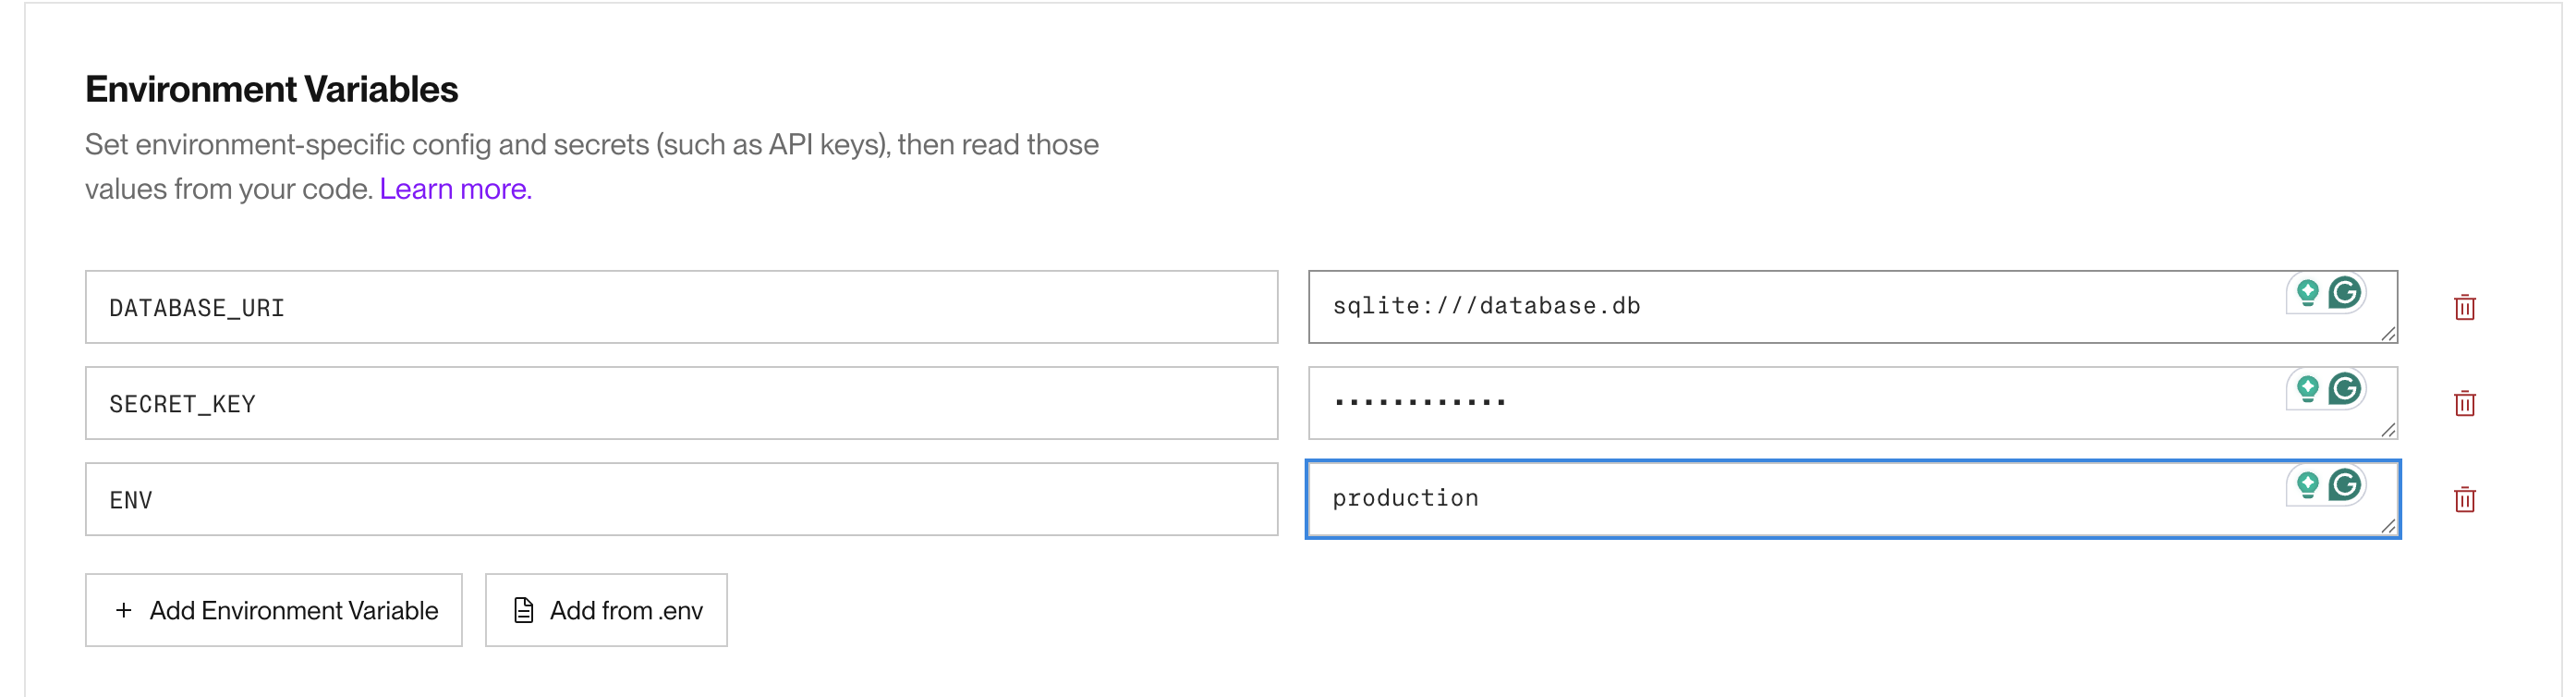Open the Learn more link

(455, 189)
